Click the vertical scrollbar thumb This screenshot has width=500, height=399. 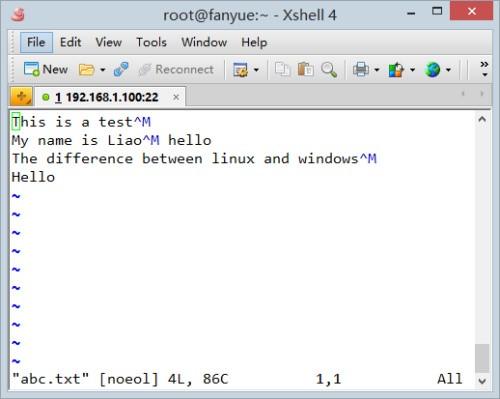[482, 358]
